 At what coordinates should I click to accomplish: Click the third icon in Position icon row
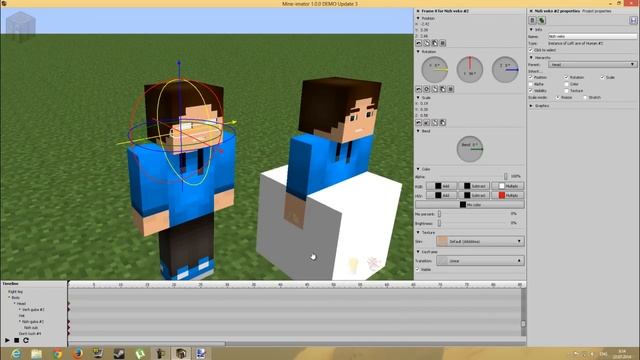(435, 43)
